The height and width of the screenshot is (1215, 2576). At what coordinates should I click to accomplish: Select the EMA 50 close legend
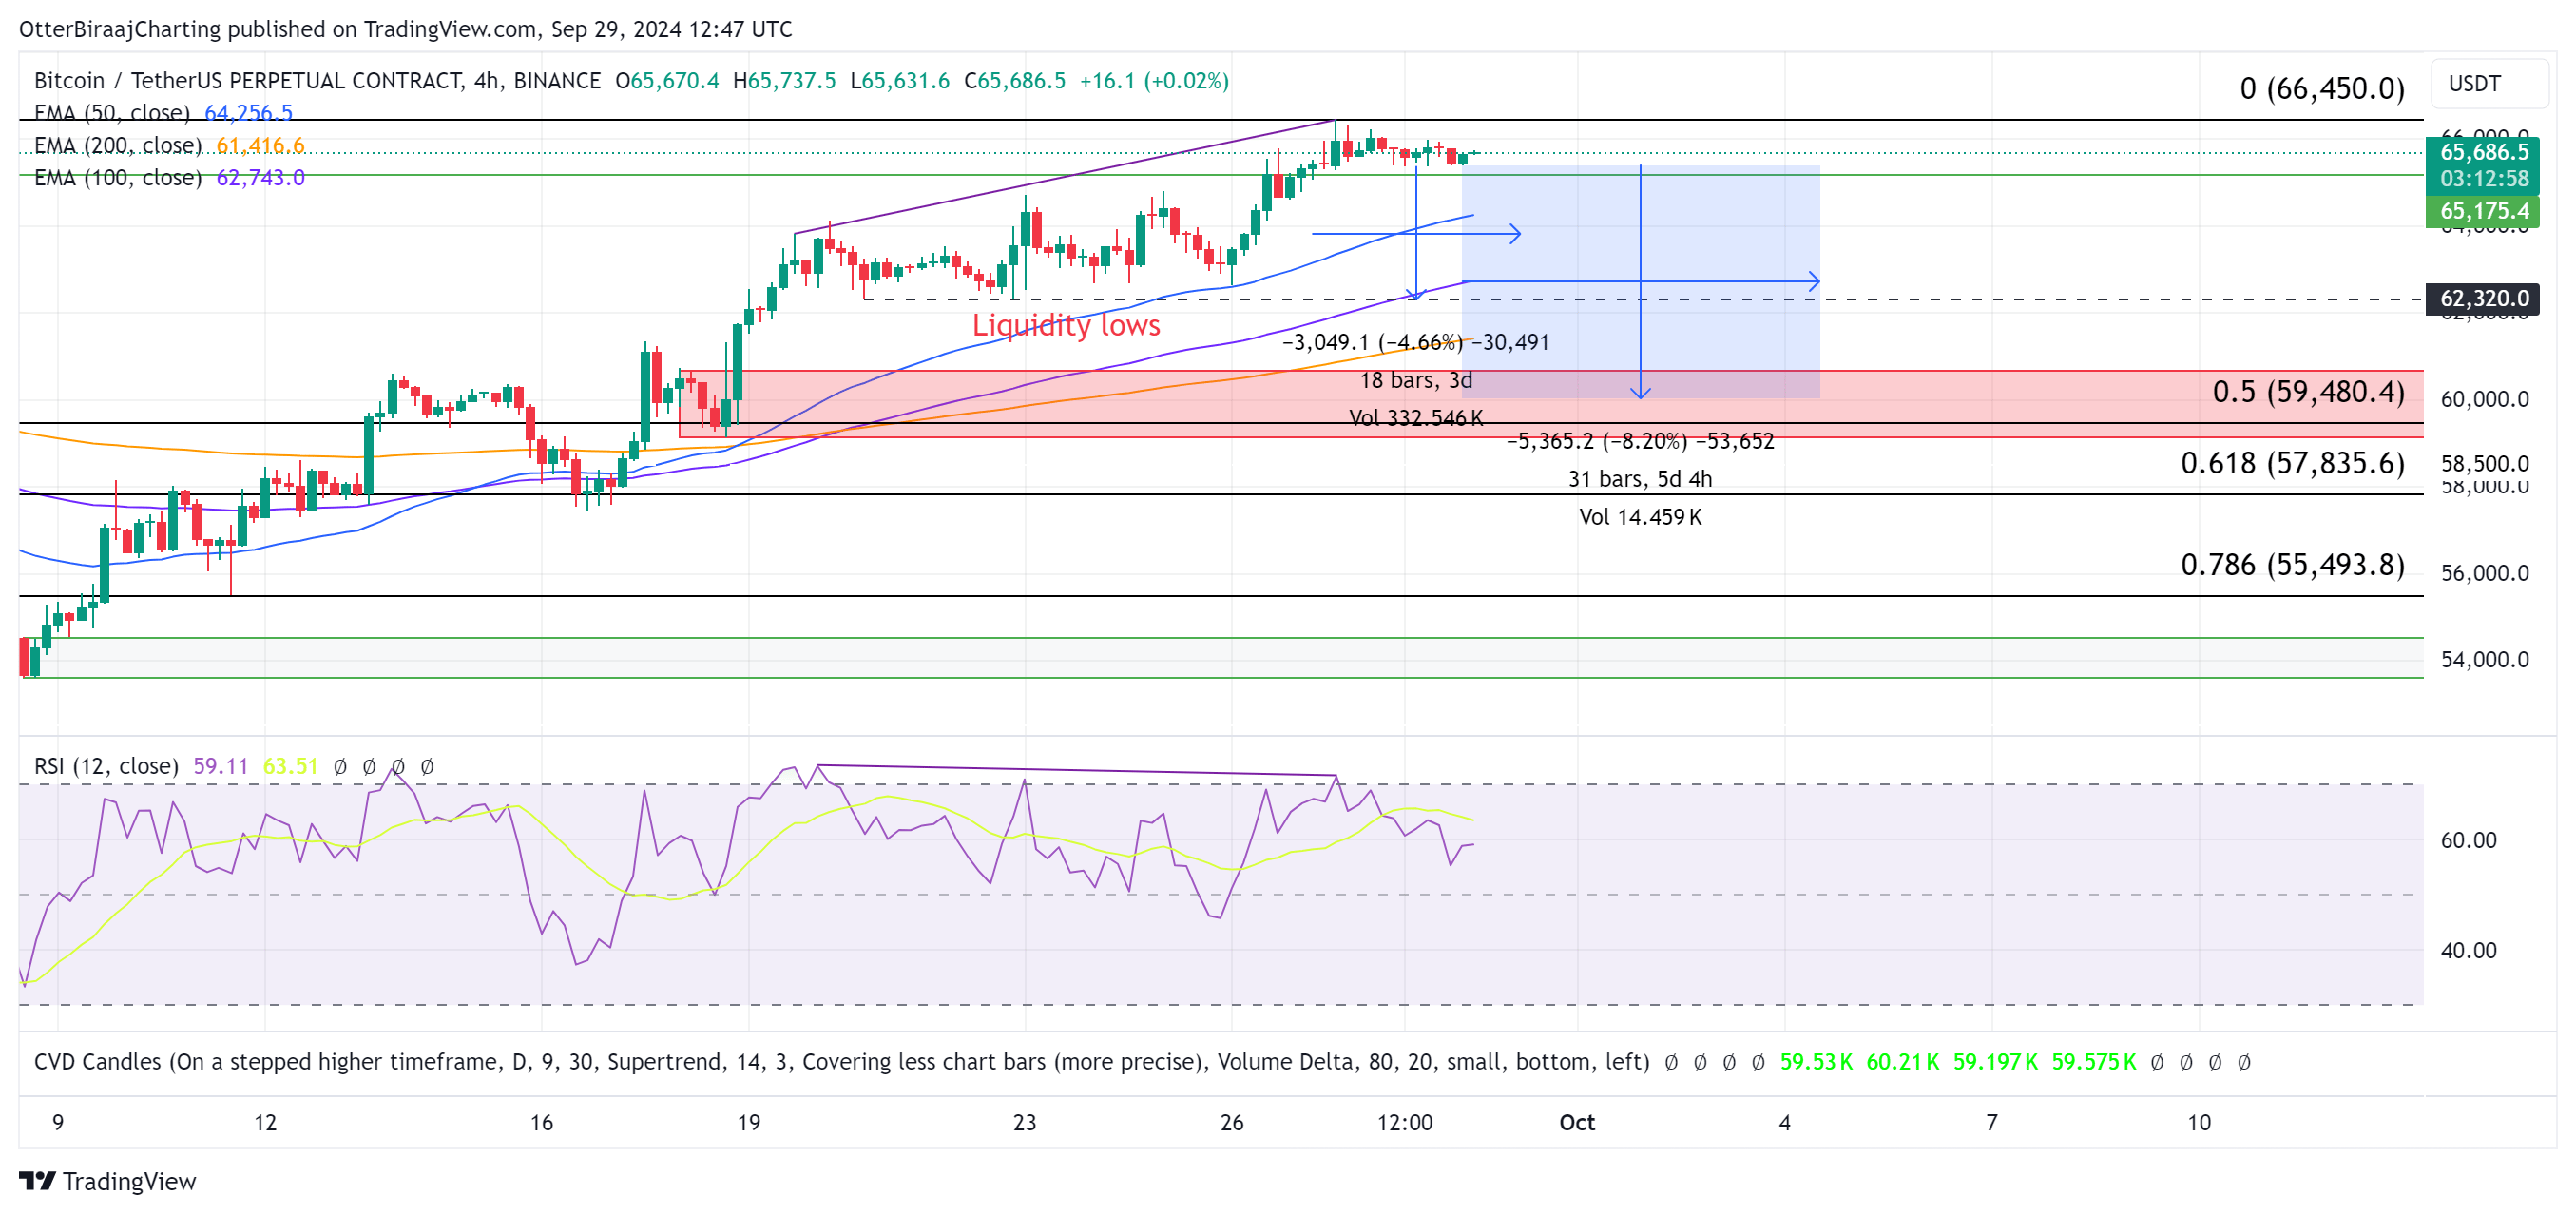(112, 112)
